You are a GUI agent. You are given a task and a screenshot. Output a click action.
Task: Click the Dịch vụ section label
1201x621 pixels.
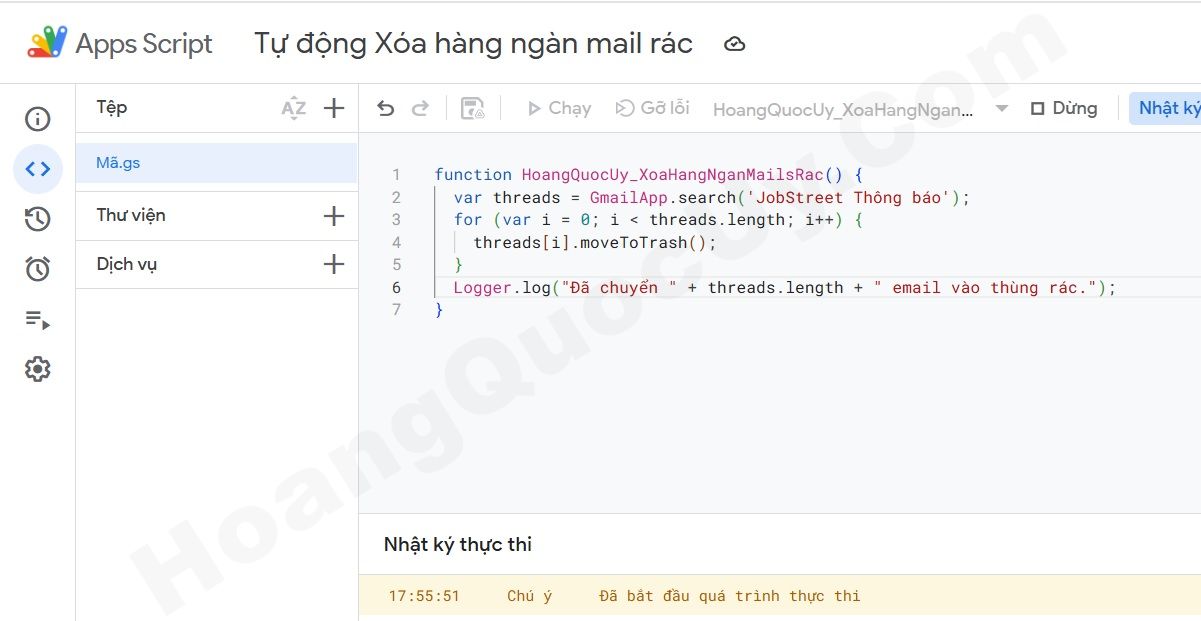pos(127,264)
